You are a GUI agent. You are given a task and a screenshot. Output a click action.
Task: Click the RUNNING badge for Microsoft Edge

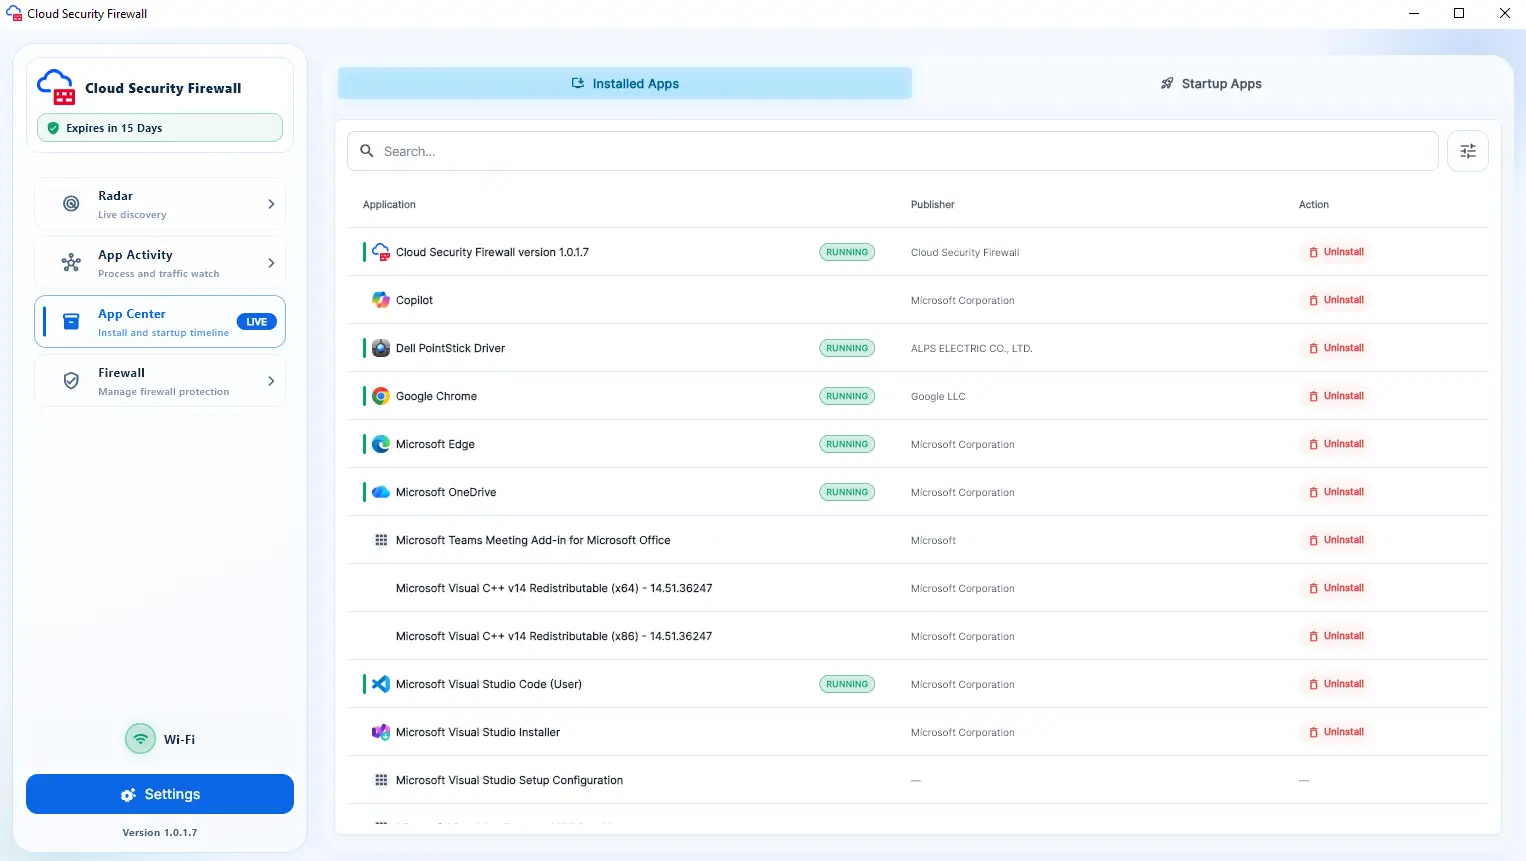pos(847,444)
